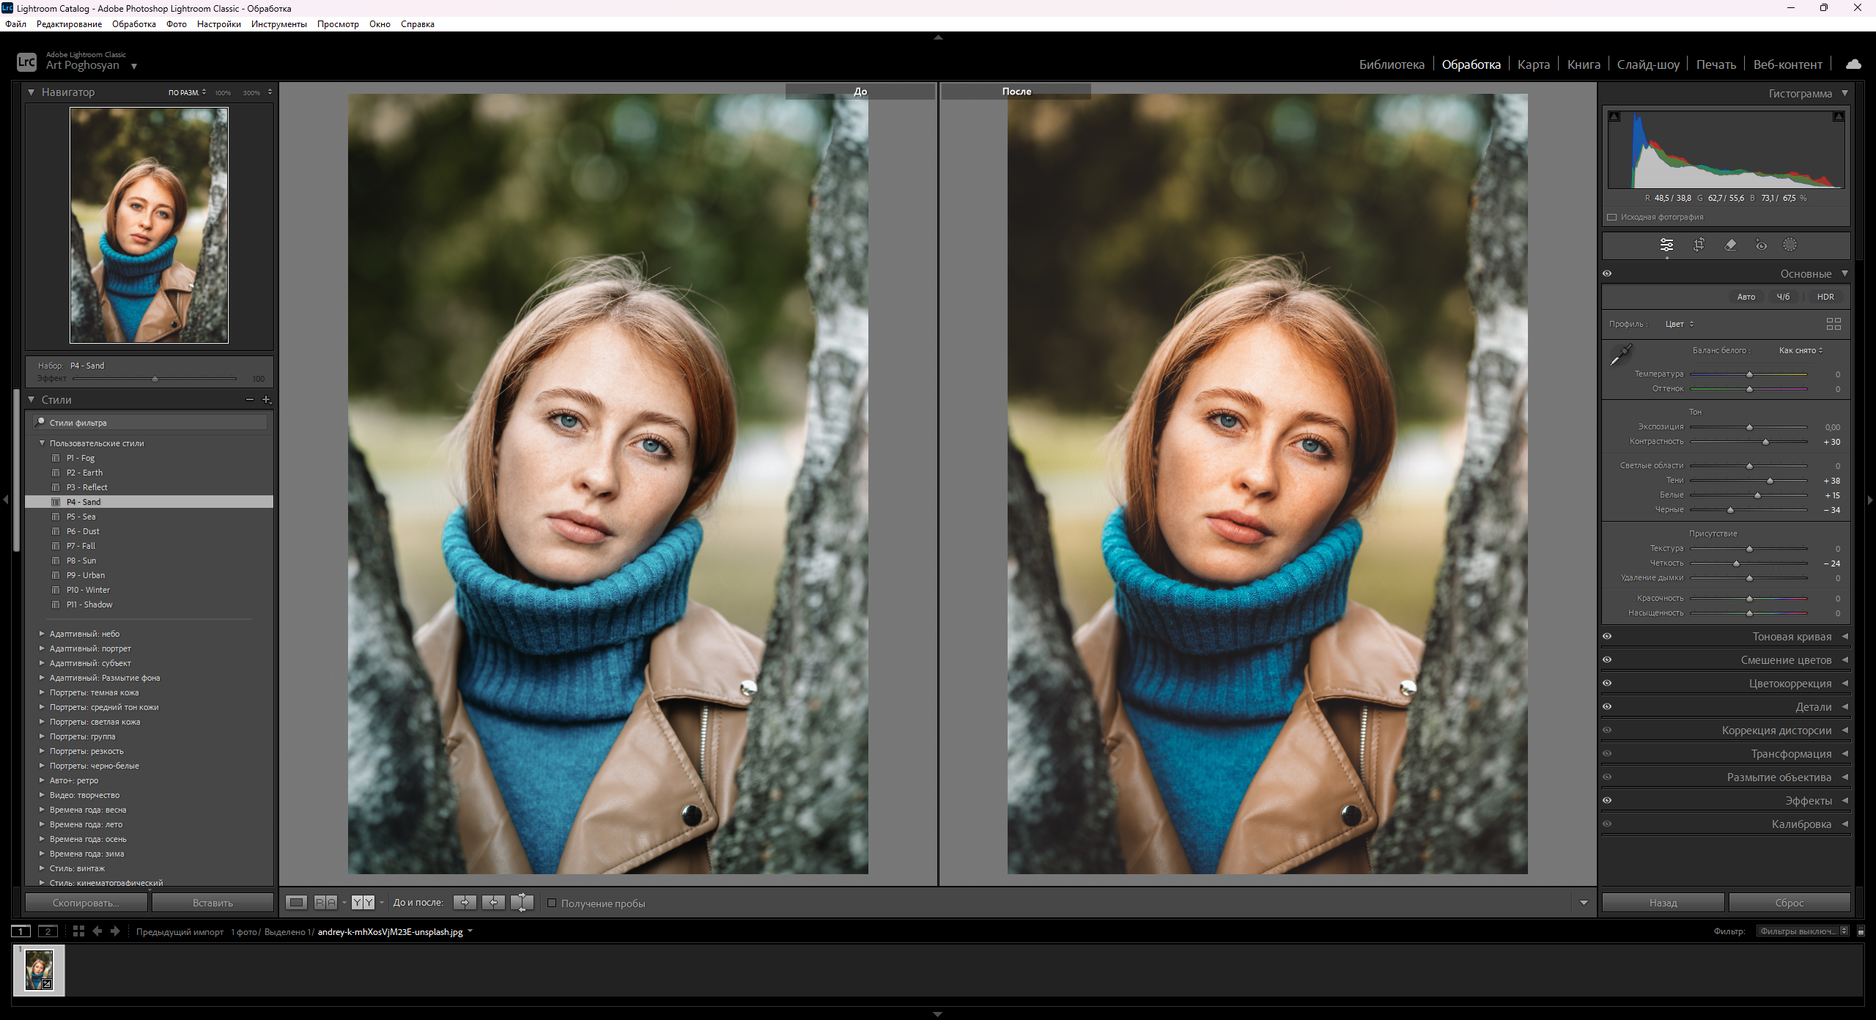
Task: Switch to Loupe single view icon
Action: click(x=297, y=903)
